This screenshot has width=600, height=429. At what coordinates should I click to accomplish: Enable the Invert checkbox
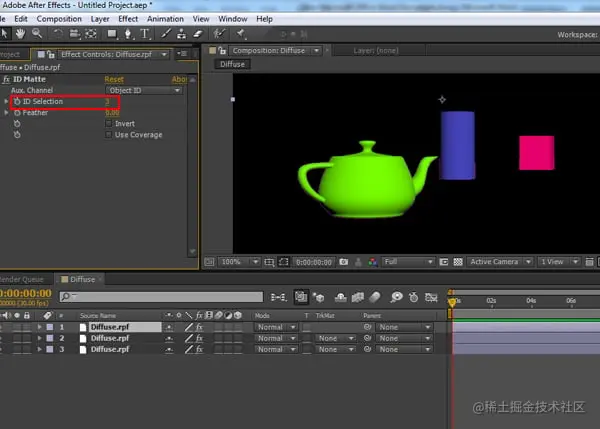[109, 124]
